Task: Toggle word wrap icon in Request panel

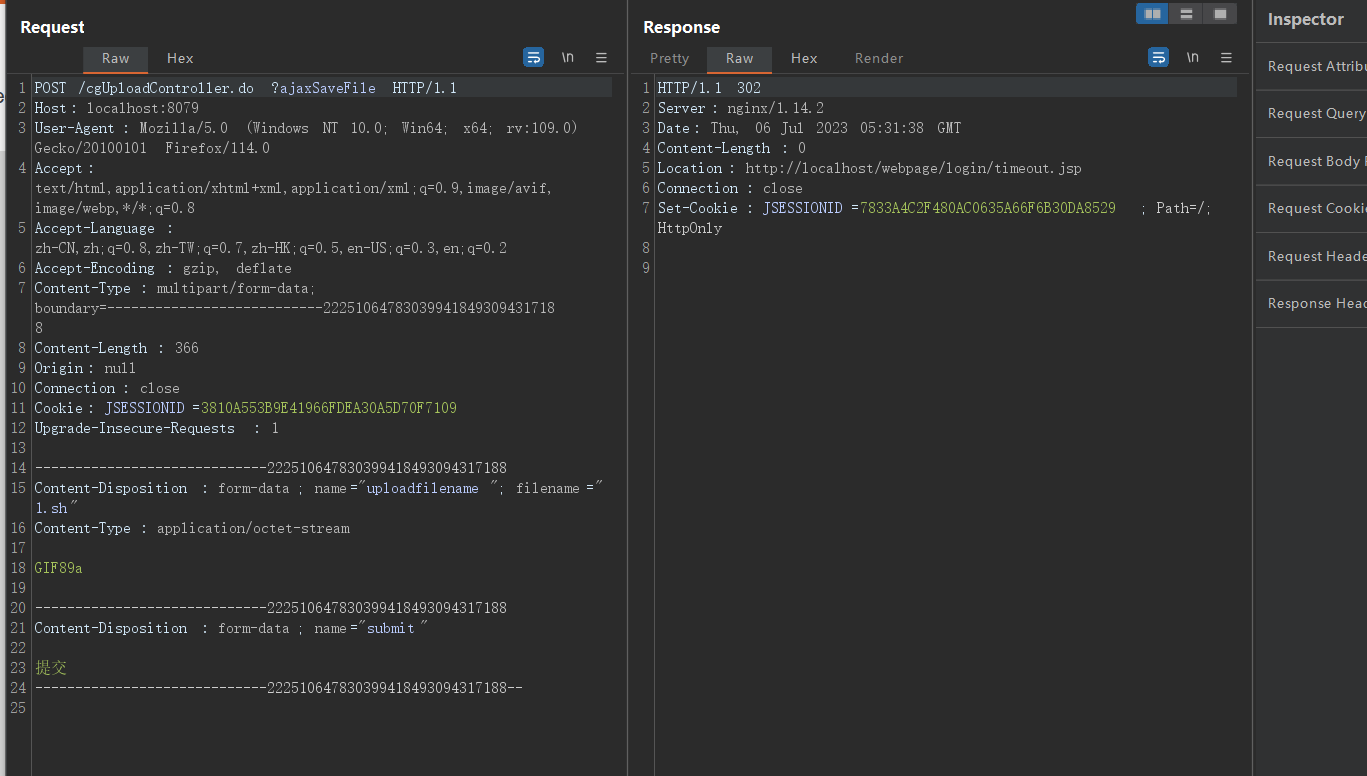Action: click(534, 58)
